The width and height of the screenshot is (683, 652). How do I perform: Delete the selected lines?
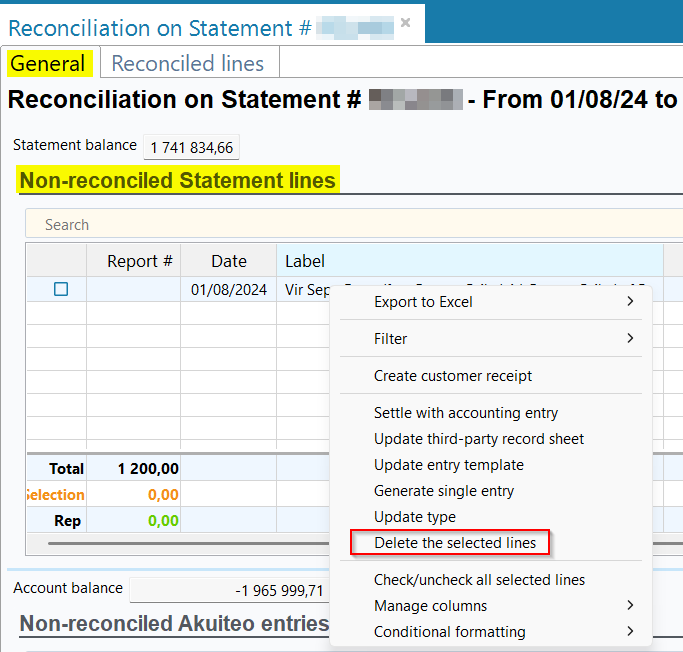click(455, 543)
